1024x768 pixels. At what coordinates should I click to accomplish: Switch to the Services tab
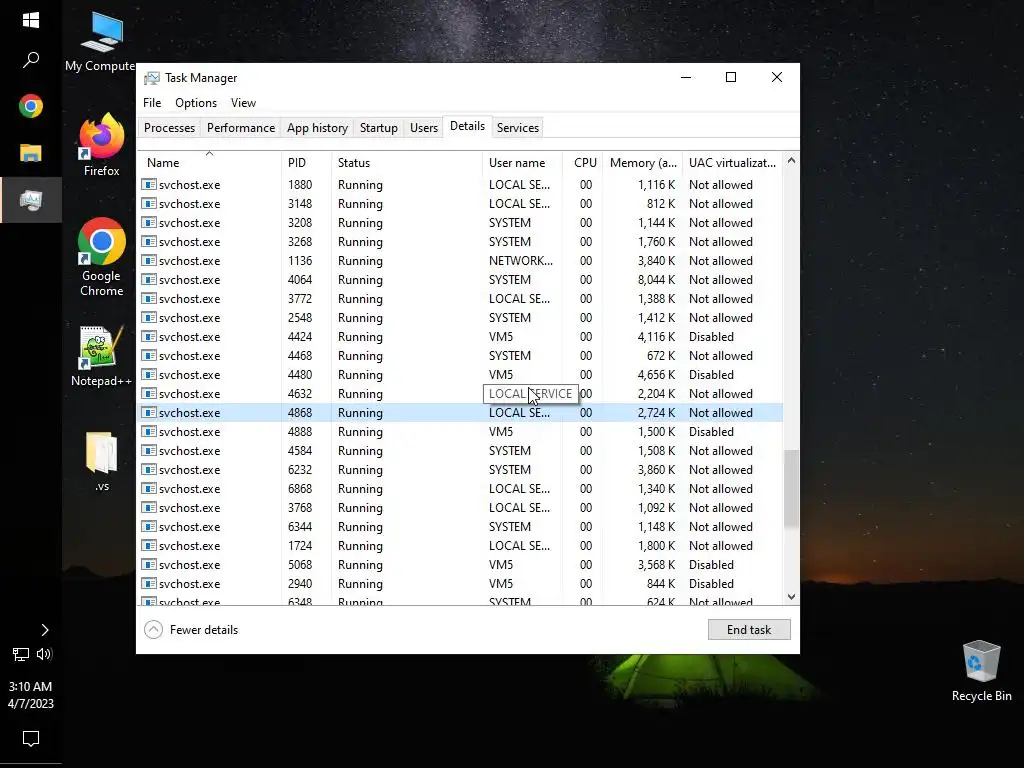tap(518, 128)
